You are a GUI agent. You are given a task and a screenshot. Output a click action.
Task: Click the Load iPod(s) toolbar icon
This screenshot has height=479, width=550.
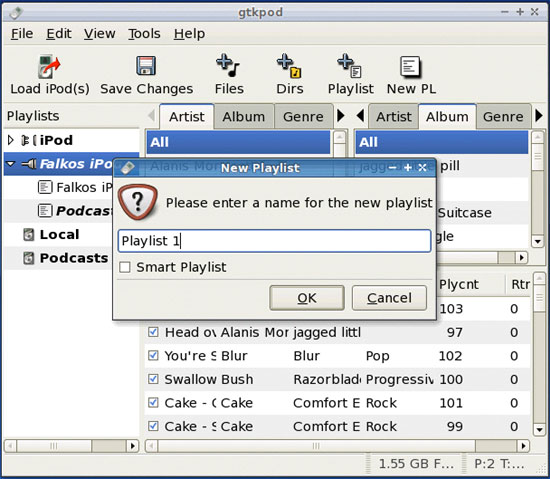point(49,67)
